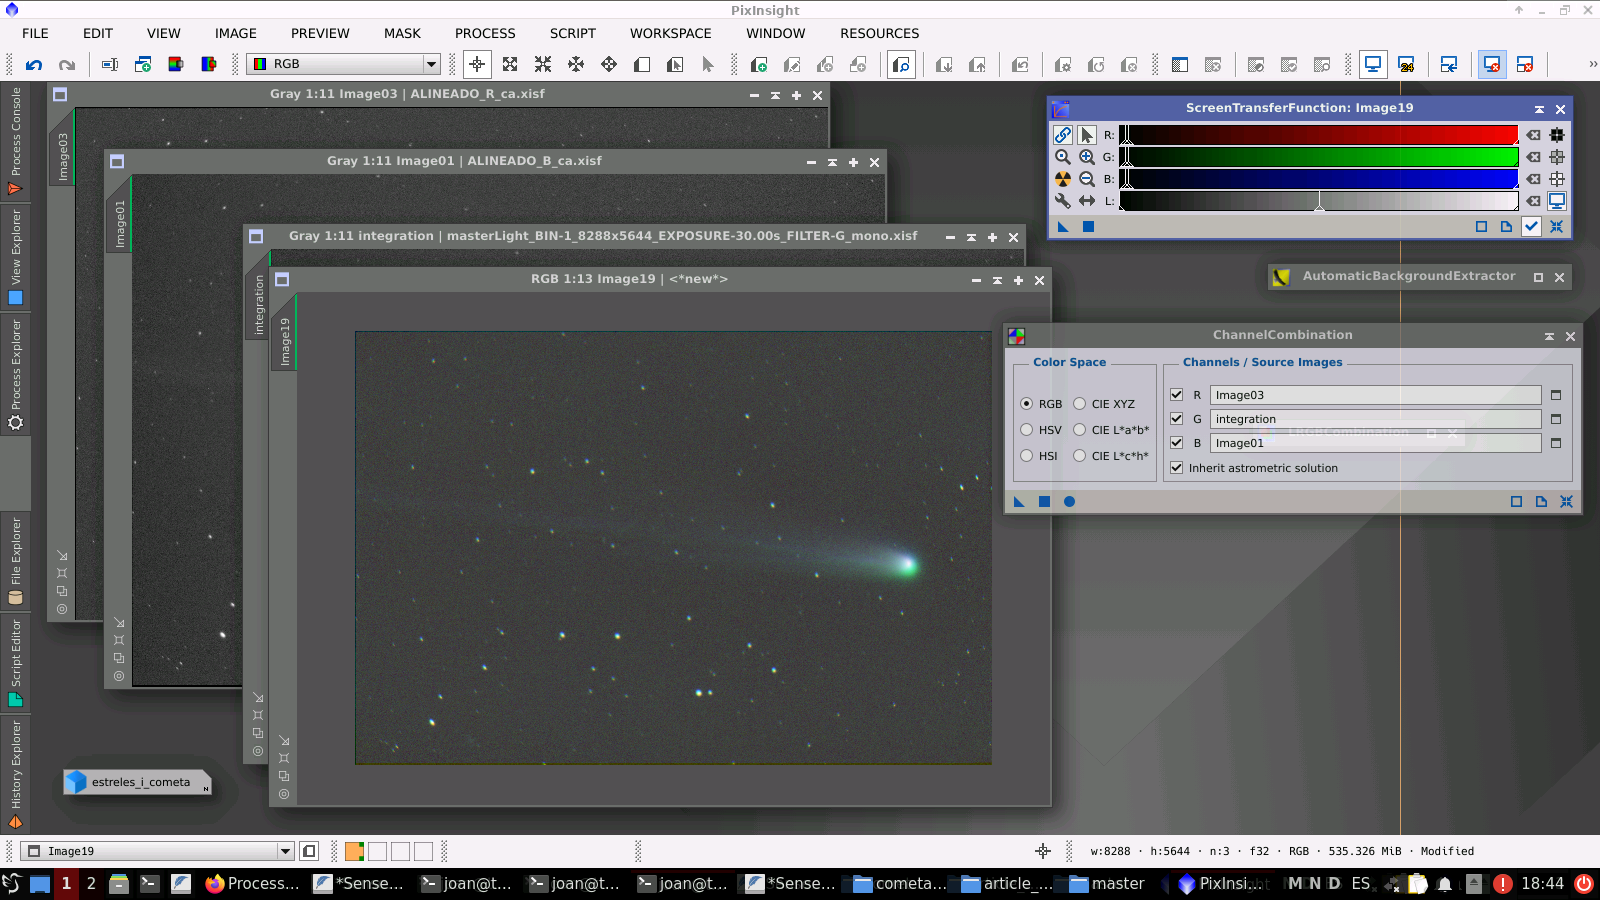Click the ChannelCombination Apply Global circle icon
1600x900 pixels.
pyautogui.click(x=1069, y=502)
